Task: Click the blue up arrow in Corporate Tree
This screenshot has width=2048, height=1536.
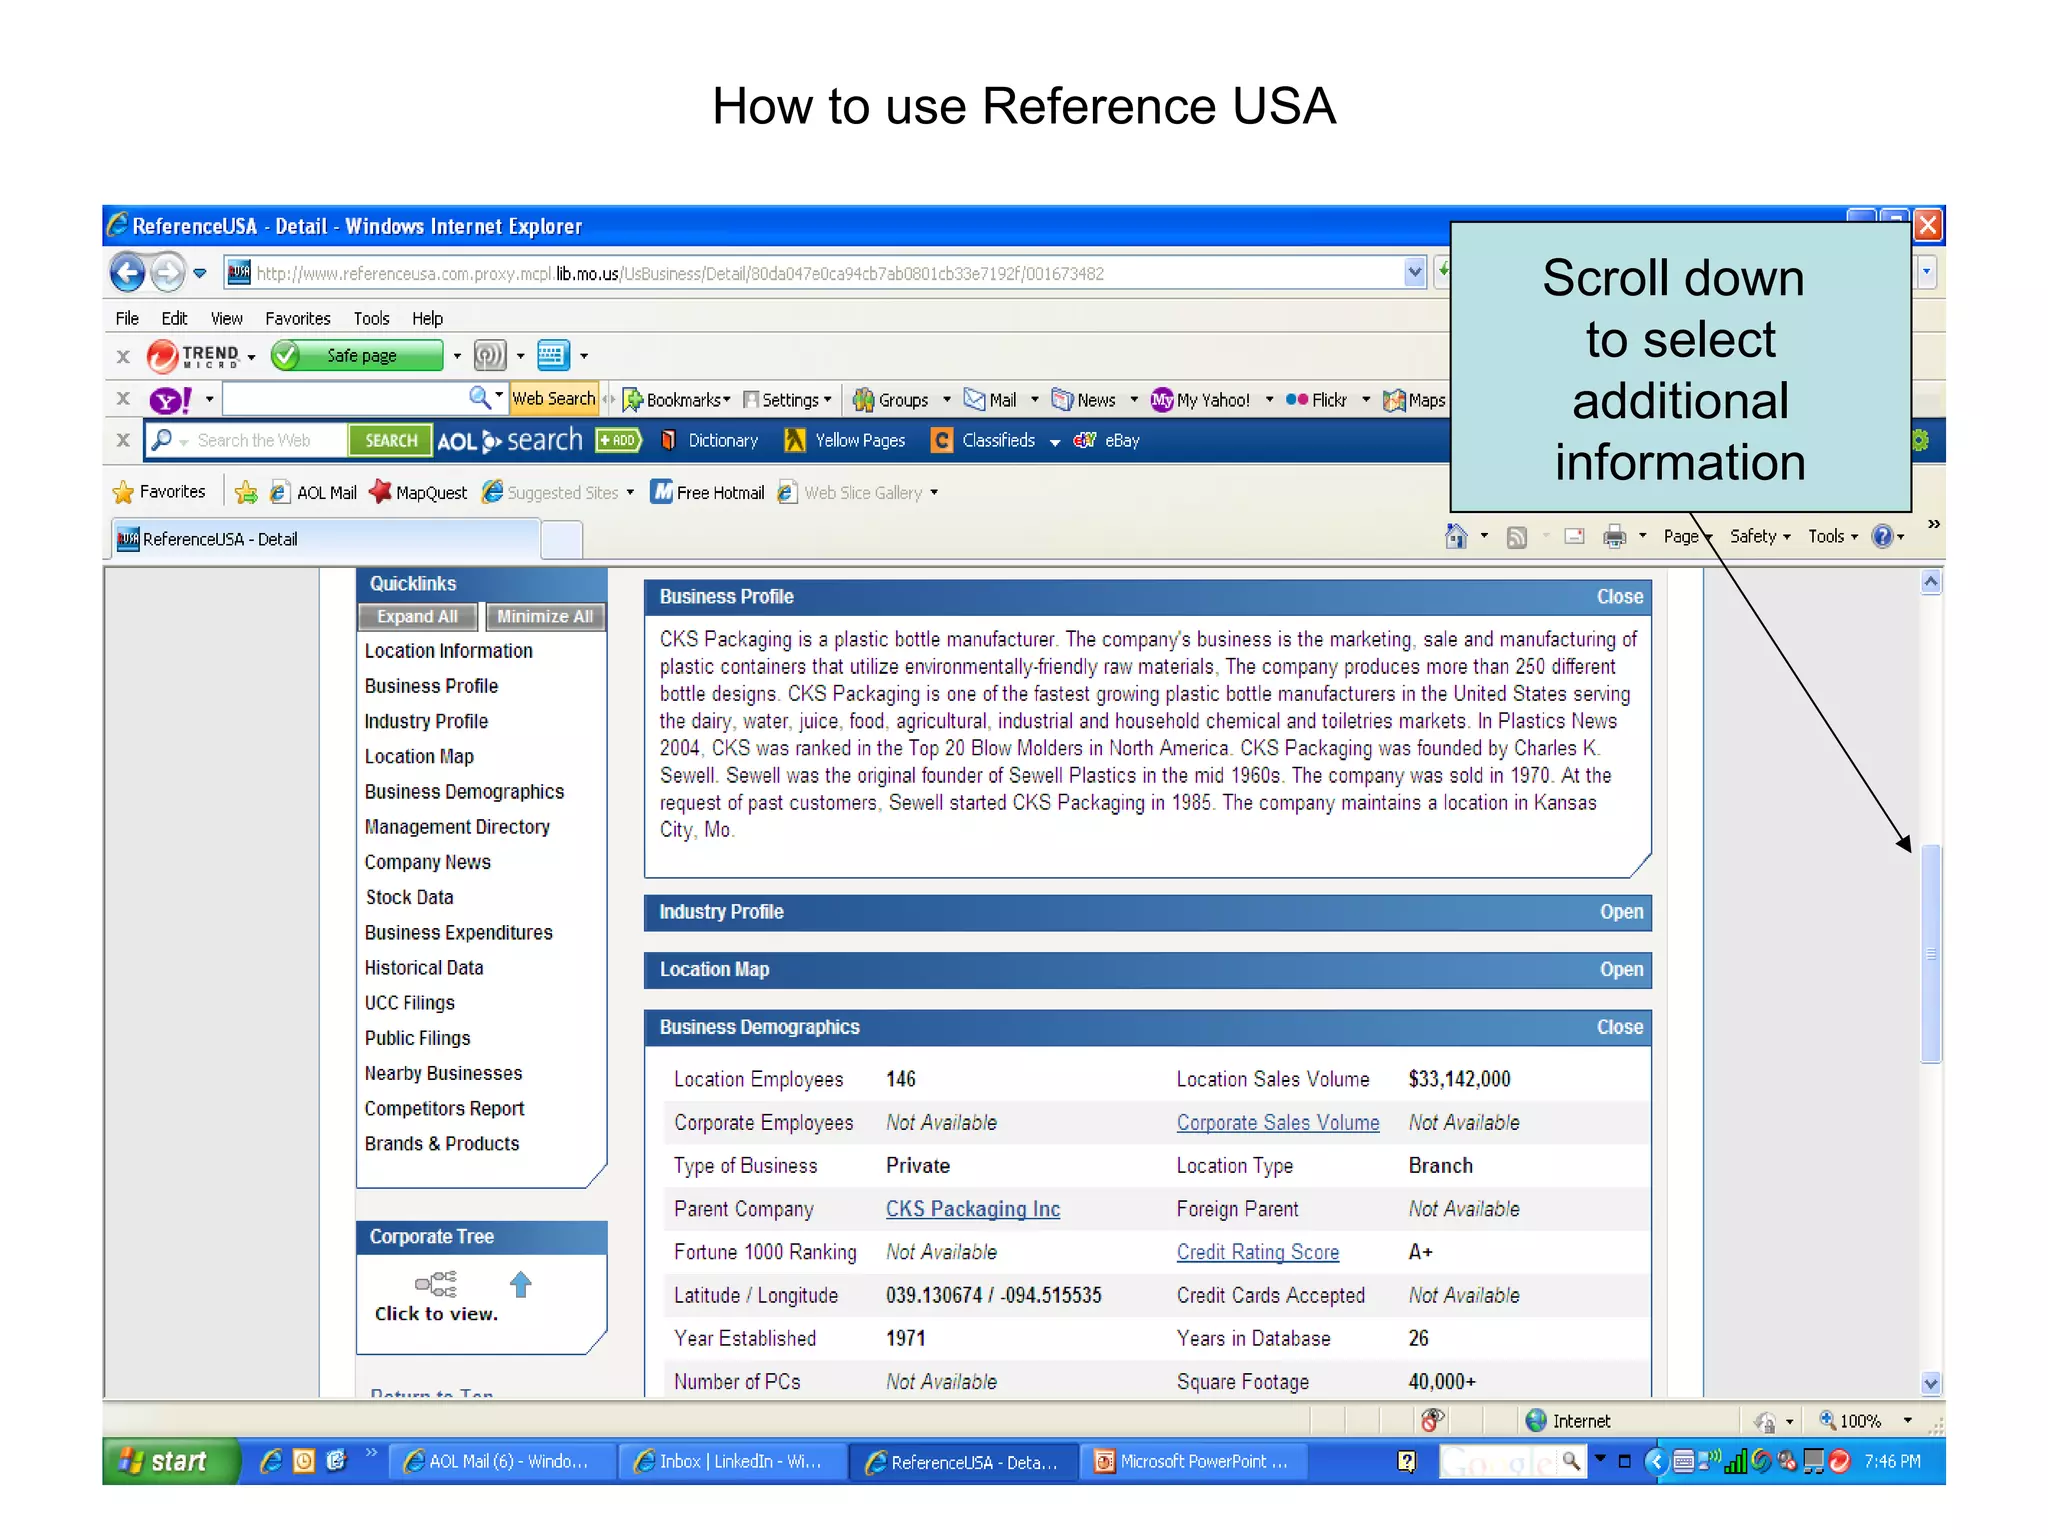Action: pos(521,1284)
